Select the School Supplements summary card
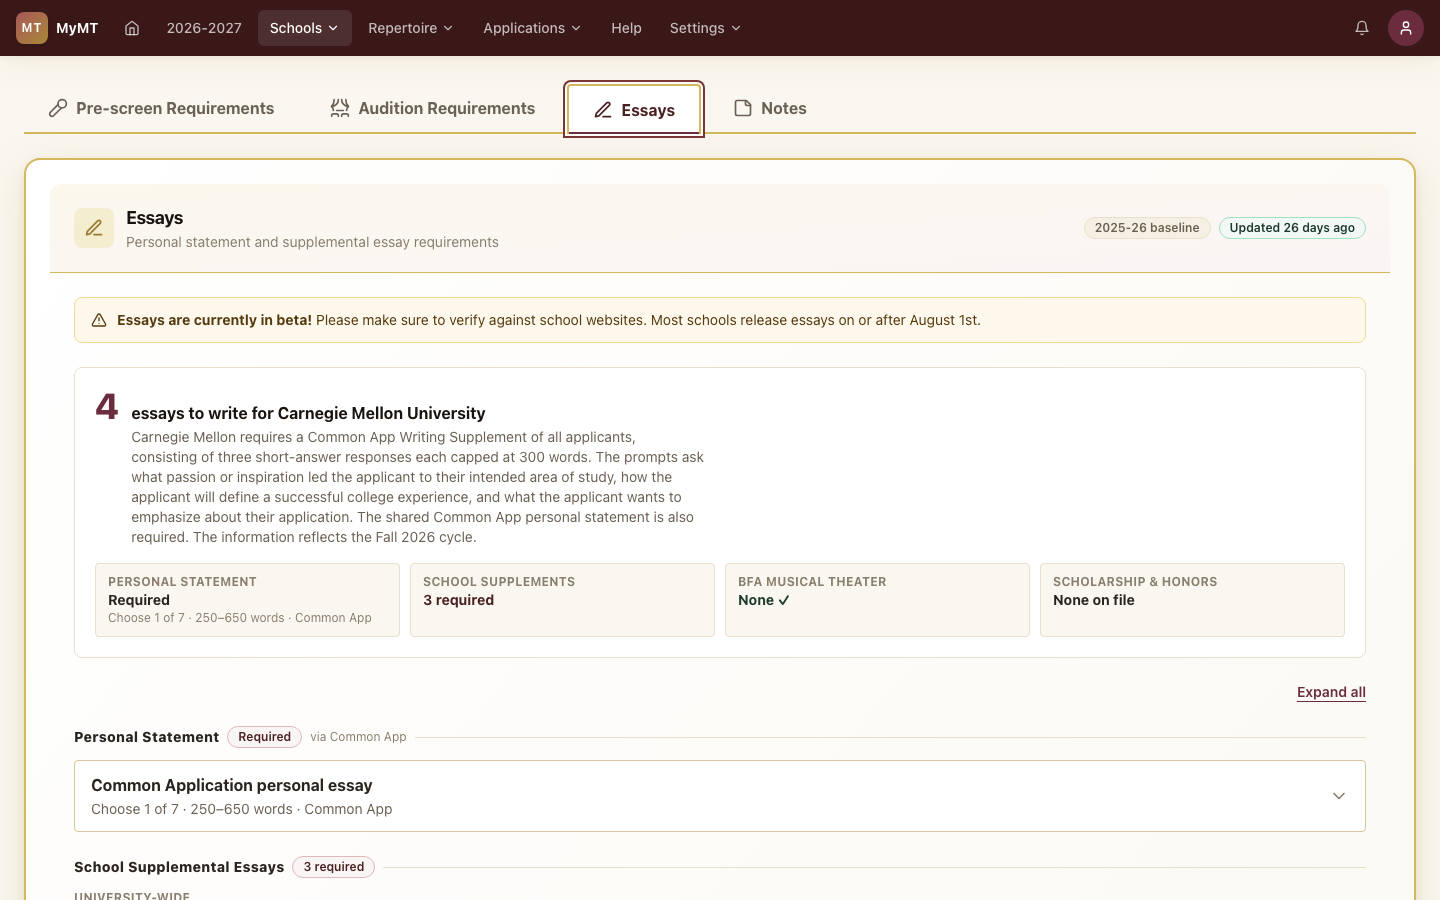Screen dimensions: 1440x900 pyautogui.click(x=562, y=600)
